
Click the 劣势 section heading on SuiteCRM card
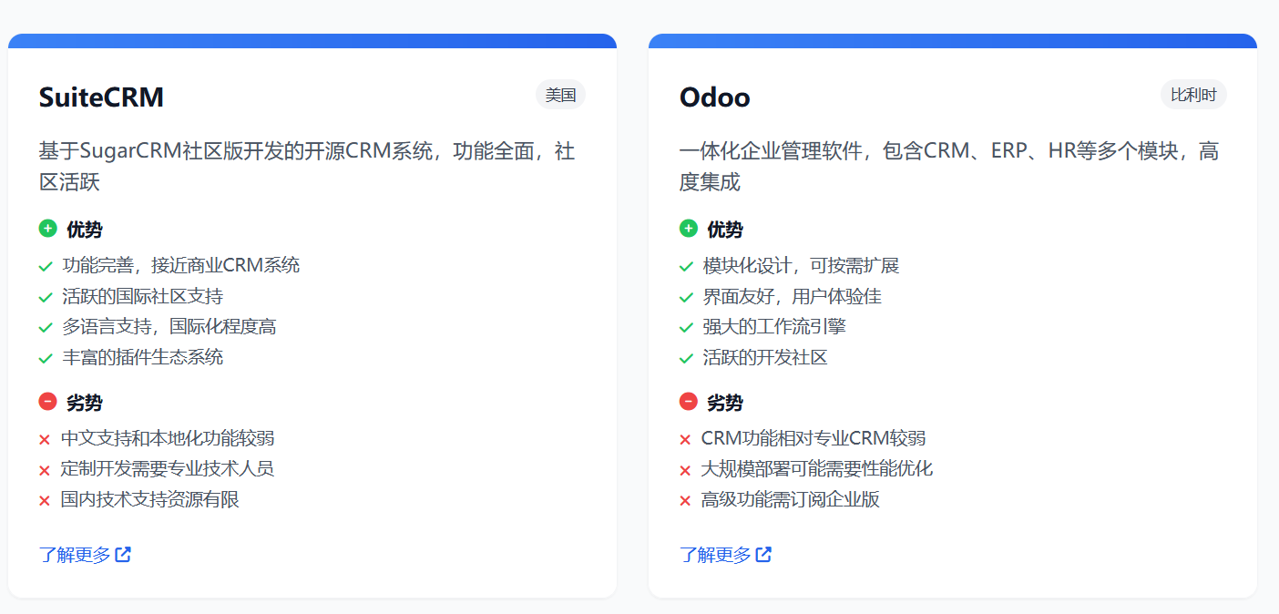point(82,401)
